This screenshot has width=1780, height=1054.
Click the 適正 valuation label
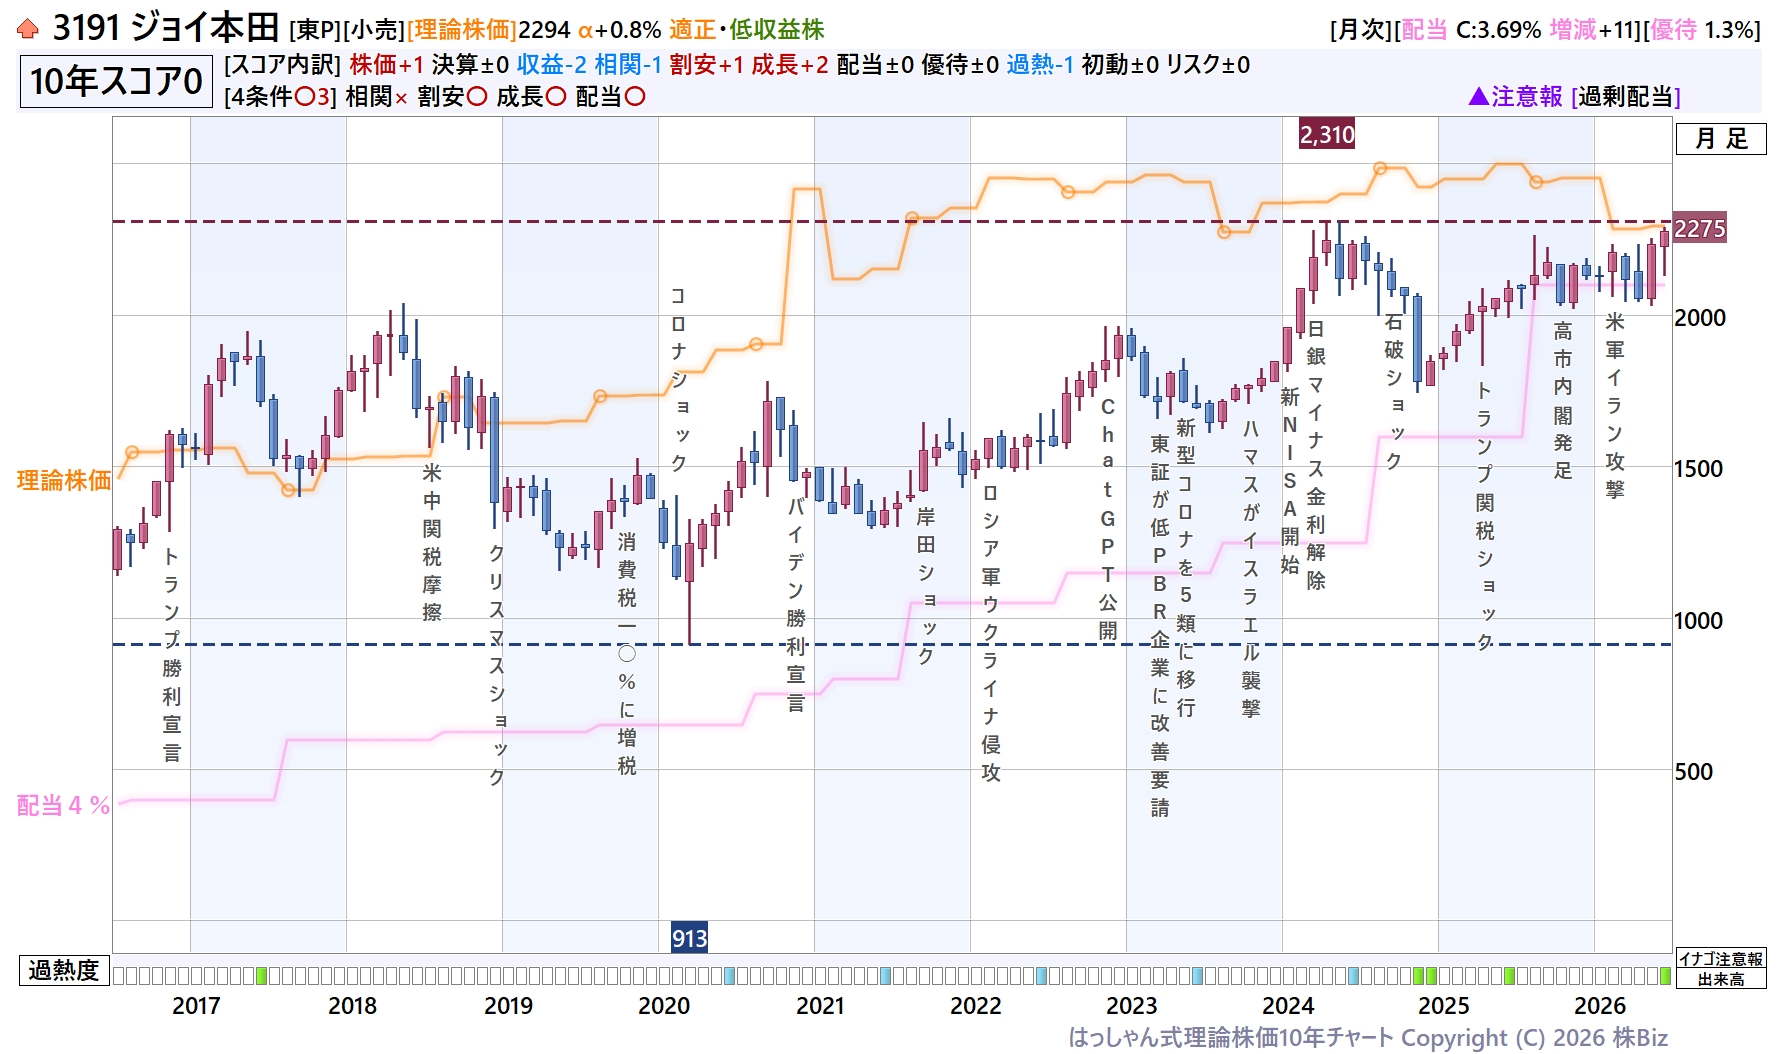692,30
